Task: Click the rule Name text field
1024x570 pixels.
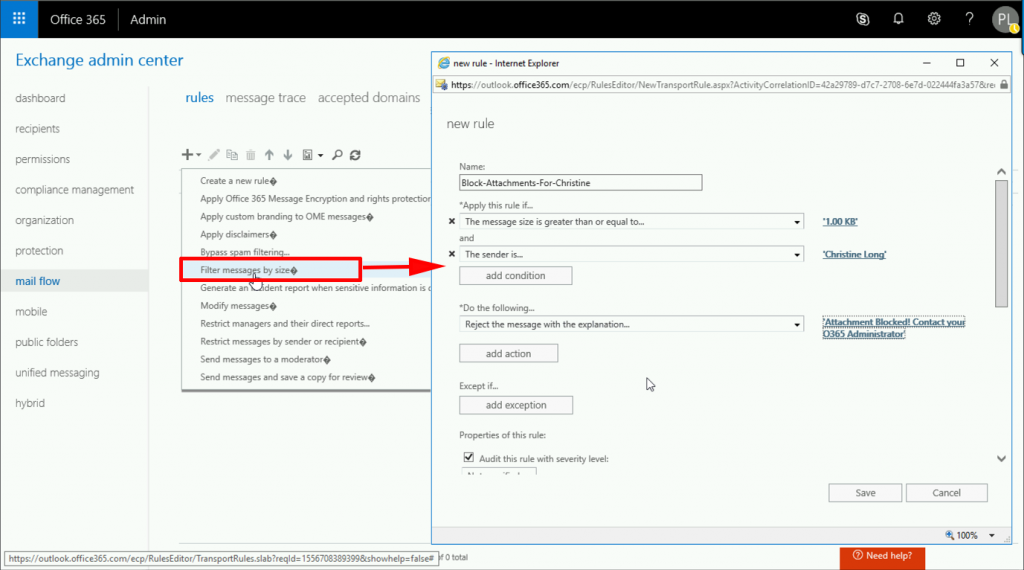Action: click(x=580, y=183)
